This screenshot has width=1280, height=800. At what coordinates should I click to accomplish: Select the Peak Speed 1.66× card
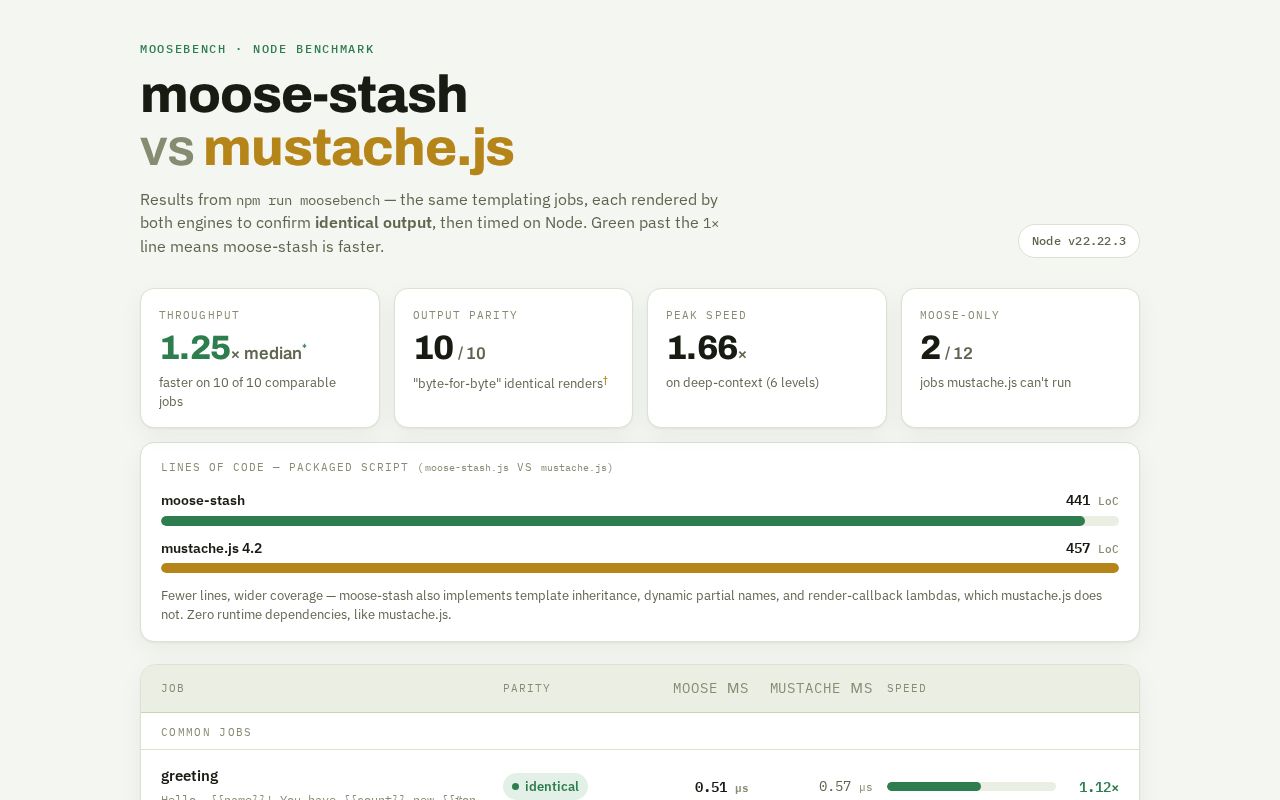767,358
